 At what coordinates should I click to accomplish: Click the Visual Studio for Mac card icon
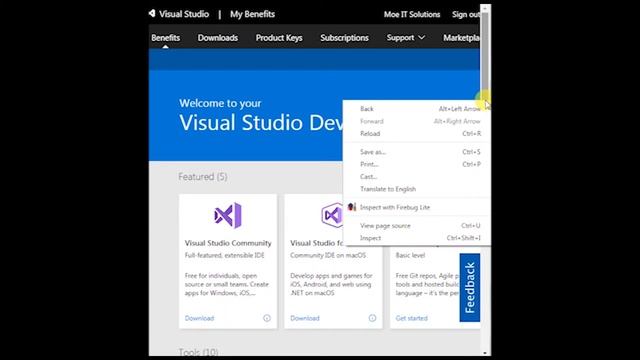pos(332,215)
